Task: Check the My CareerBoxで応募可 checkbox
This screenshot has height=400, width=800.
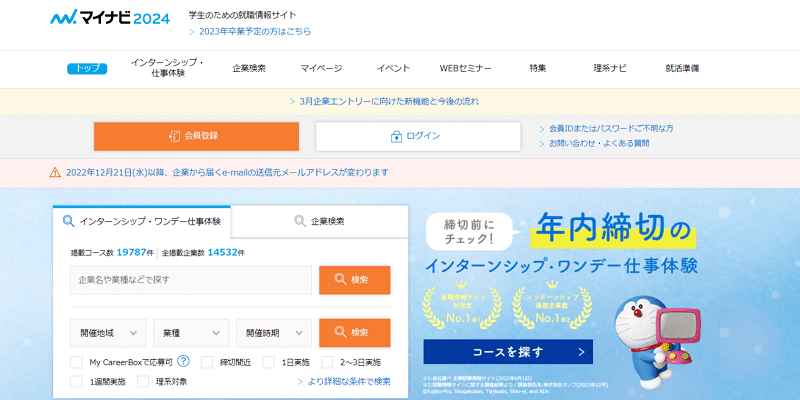Action: [x=77, y=362]
